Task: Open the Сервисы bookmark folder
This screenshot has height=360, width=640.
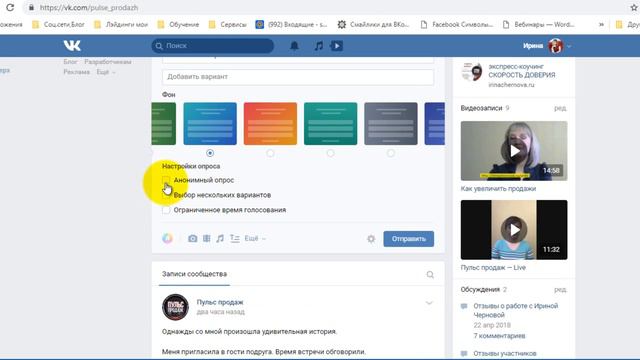Action: pos(228,24)
